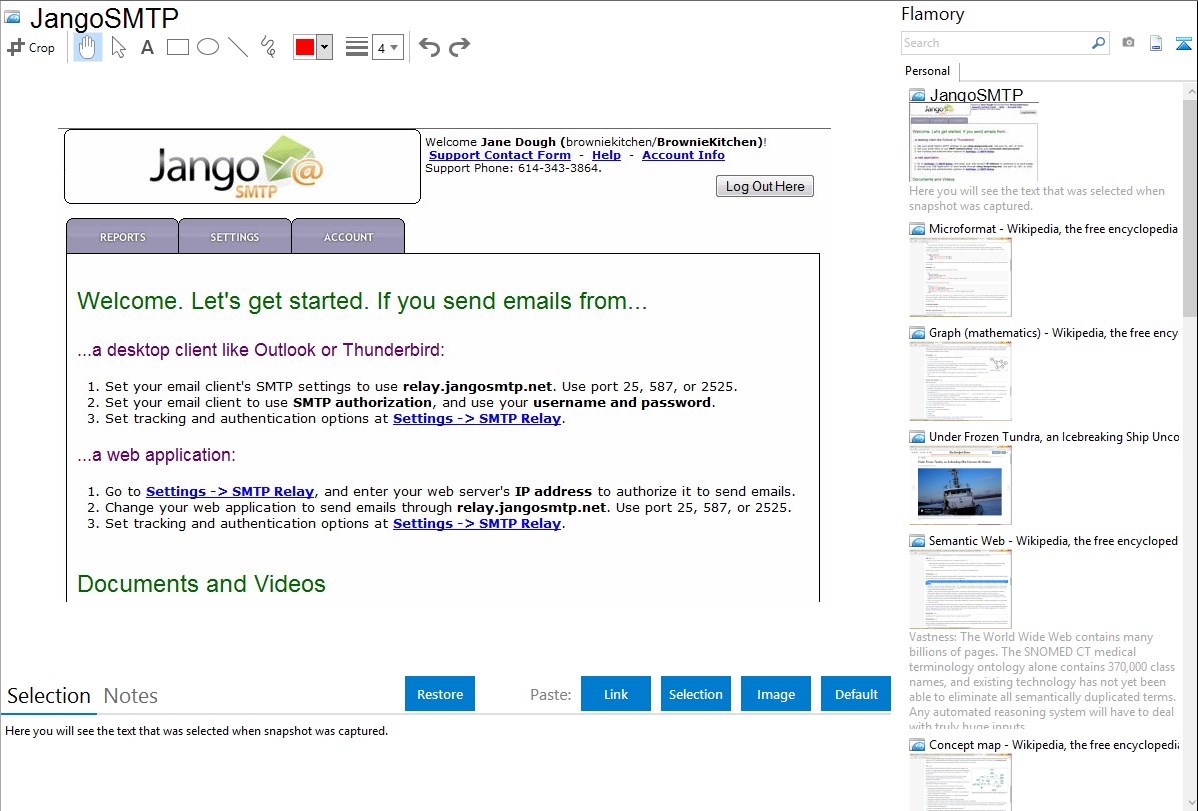Click the icon next to JangoSMTP snapshot title
The width and height of the screenshot is (1198, 811).
tap(918, 96)
